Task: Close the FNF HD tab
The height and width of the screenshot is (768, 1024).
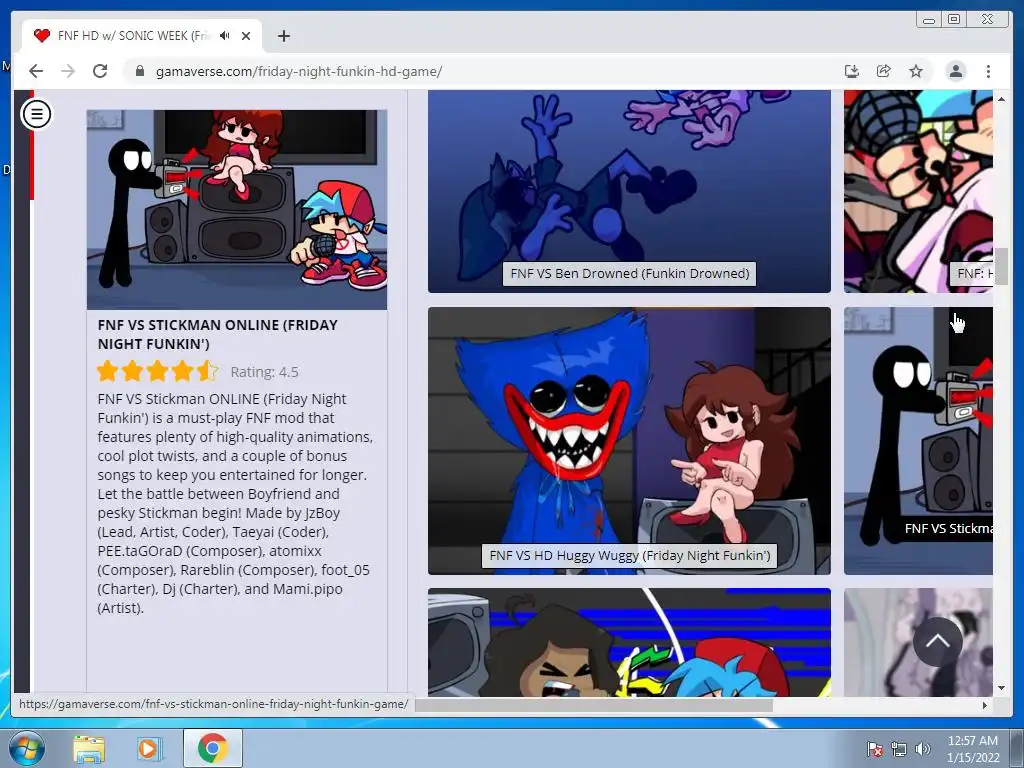Action: point(246,36)
